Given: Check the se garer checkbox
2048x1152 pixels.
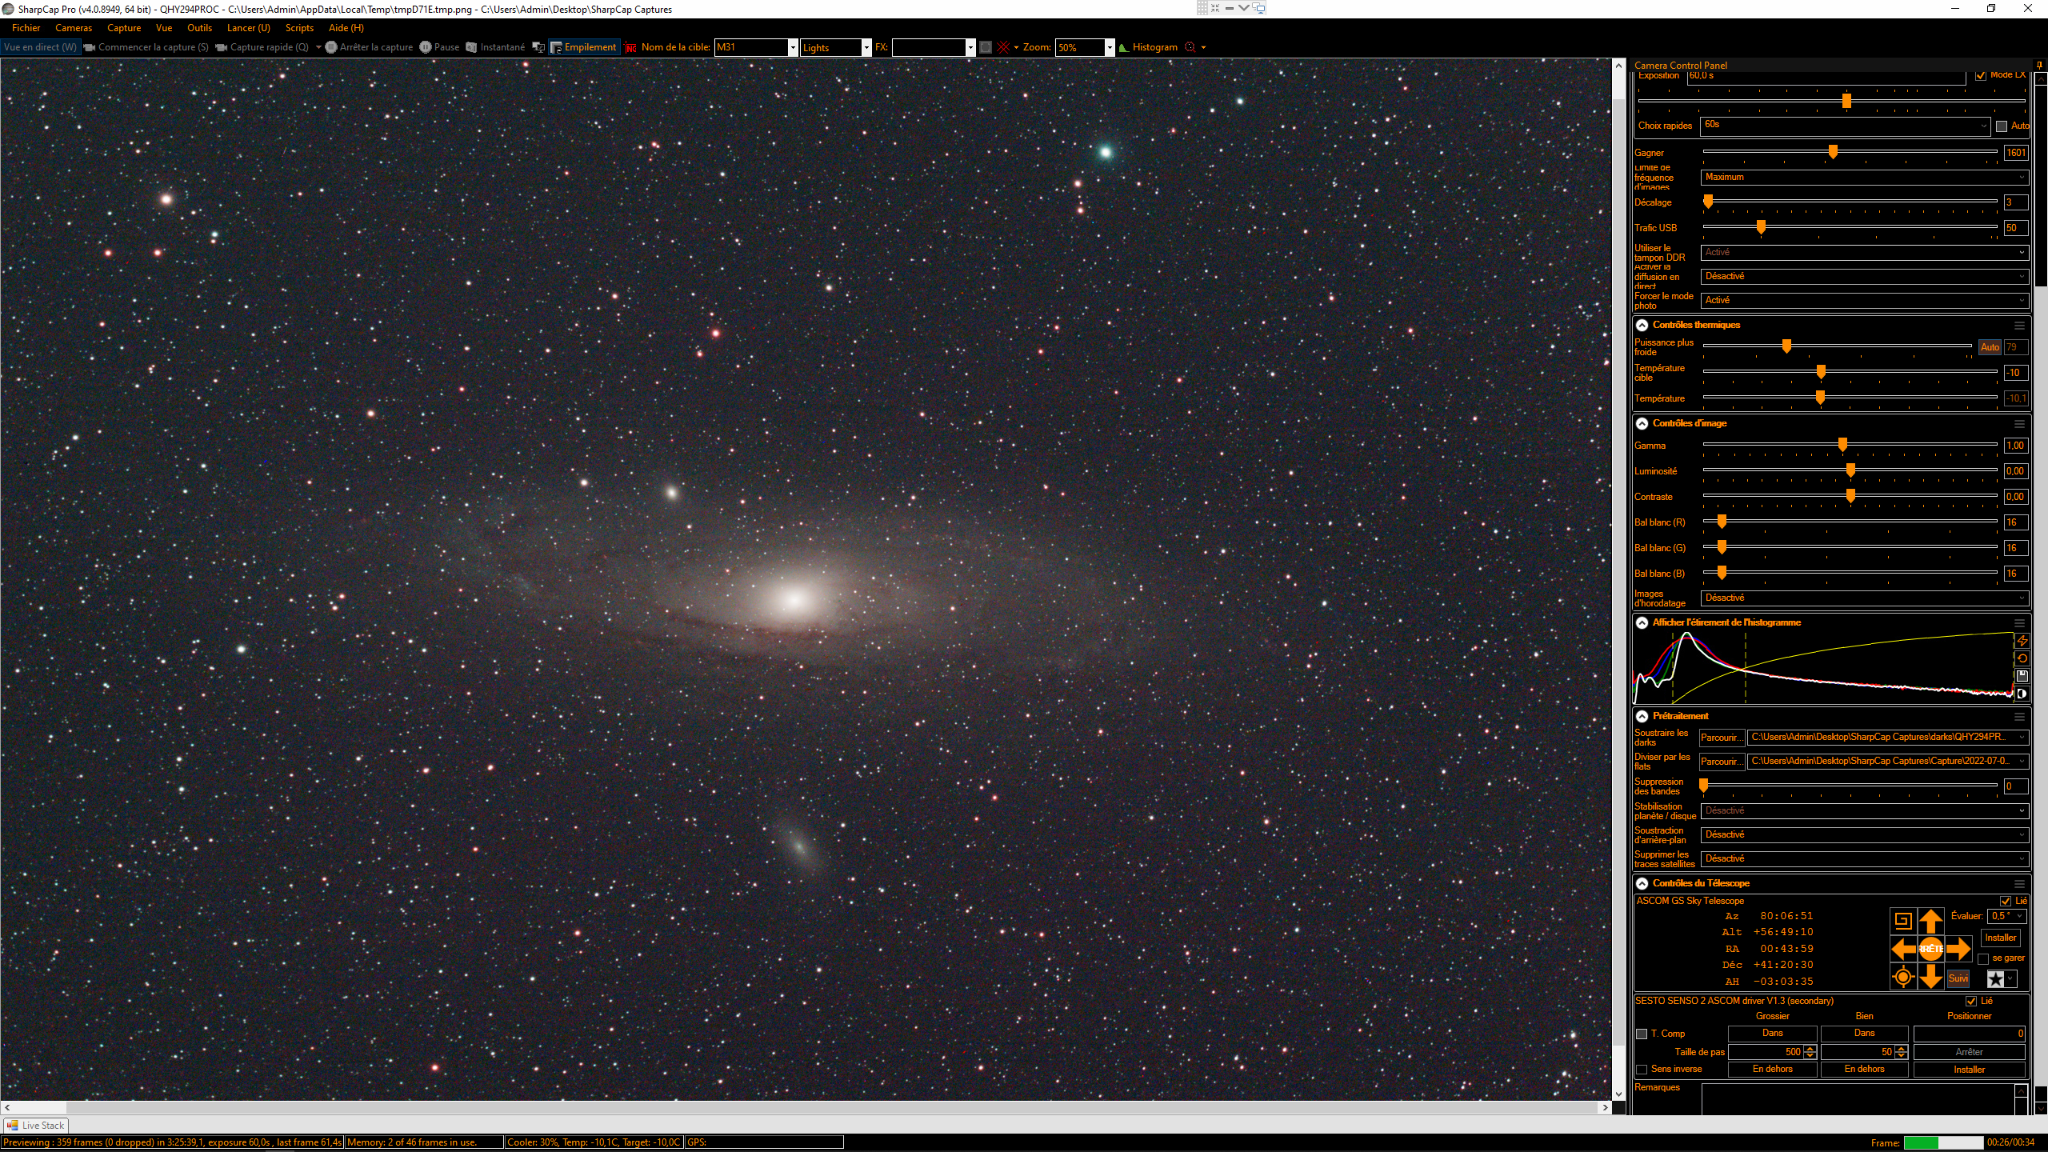Looking at the screenshot, I should pos(1983,959).
